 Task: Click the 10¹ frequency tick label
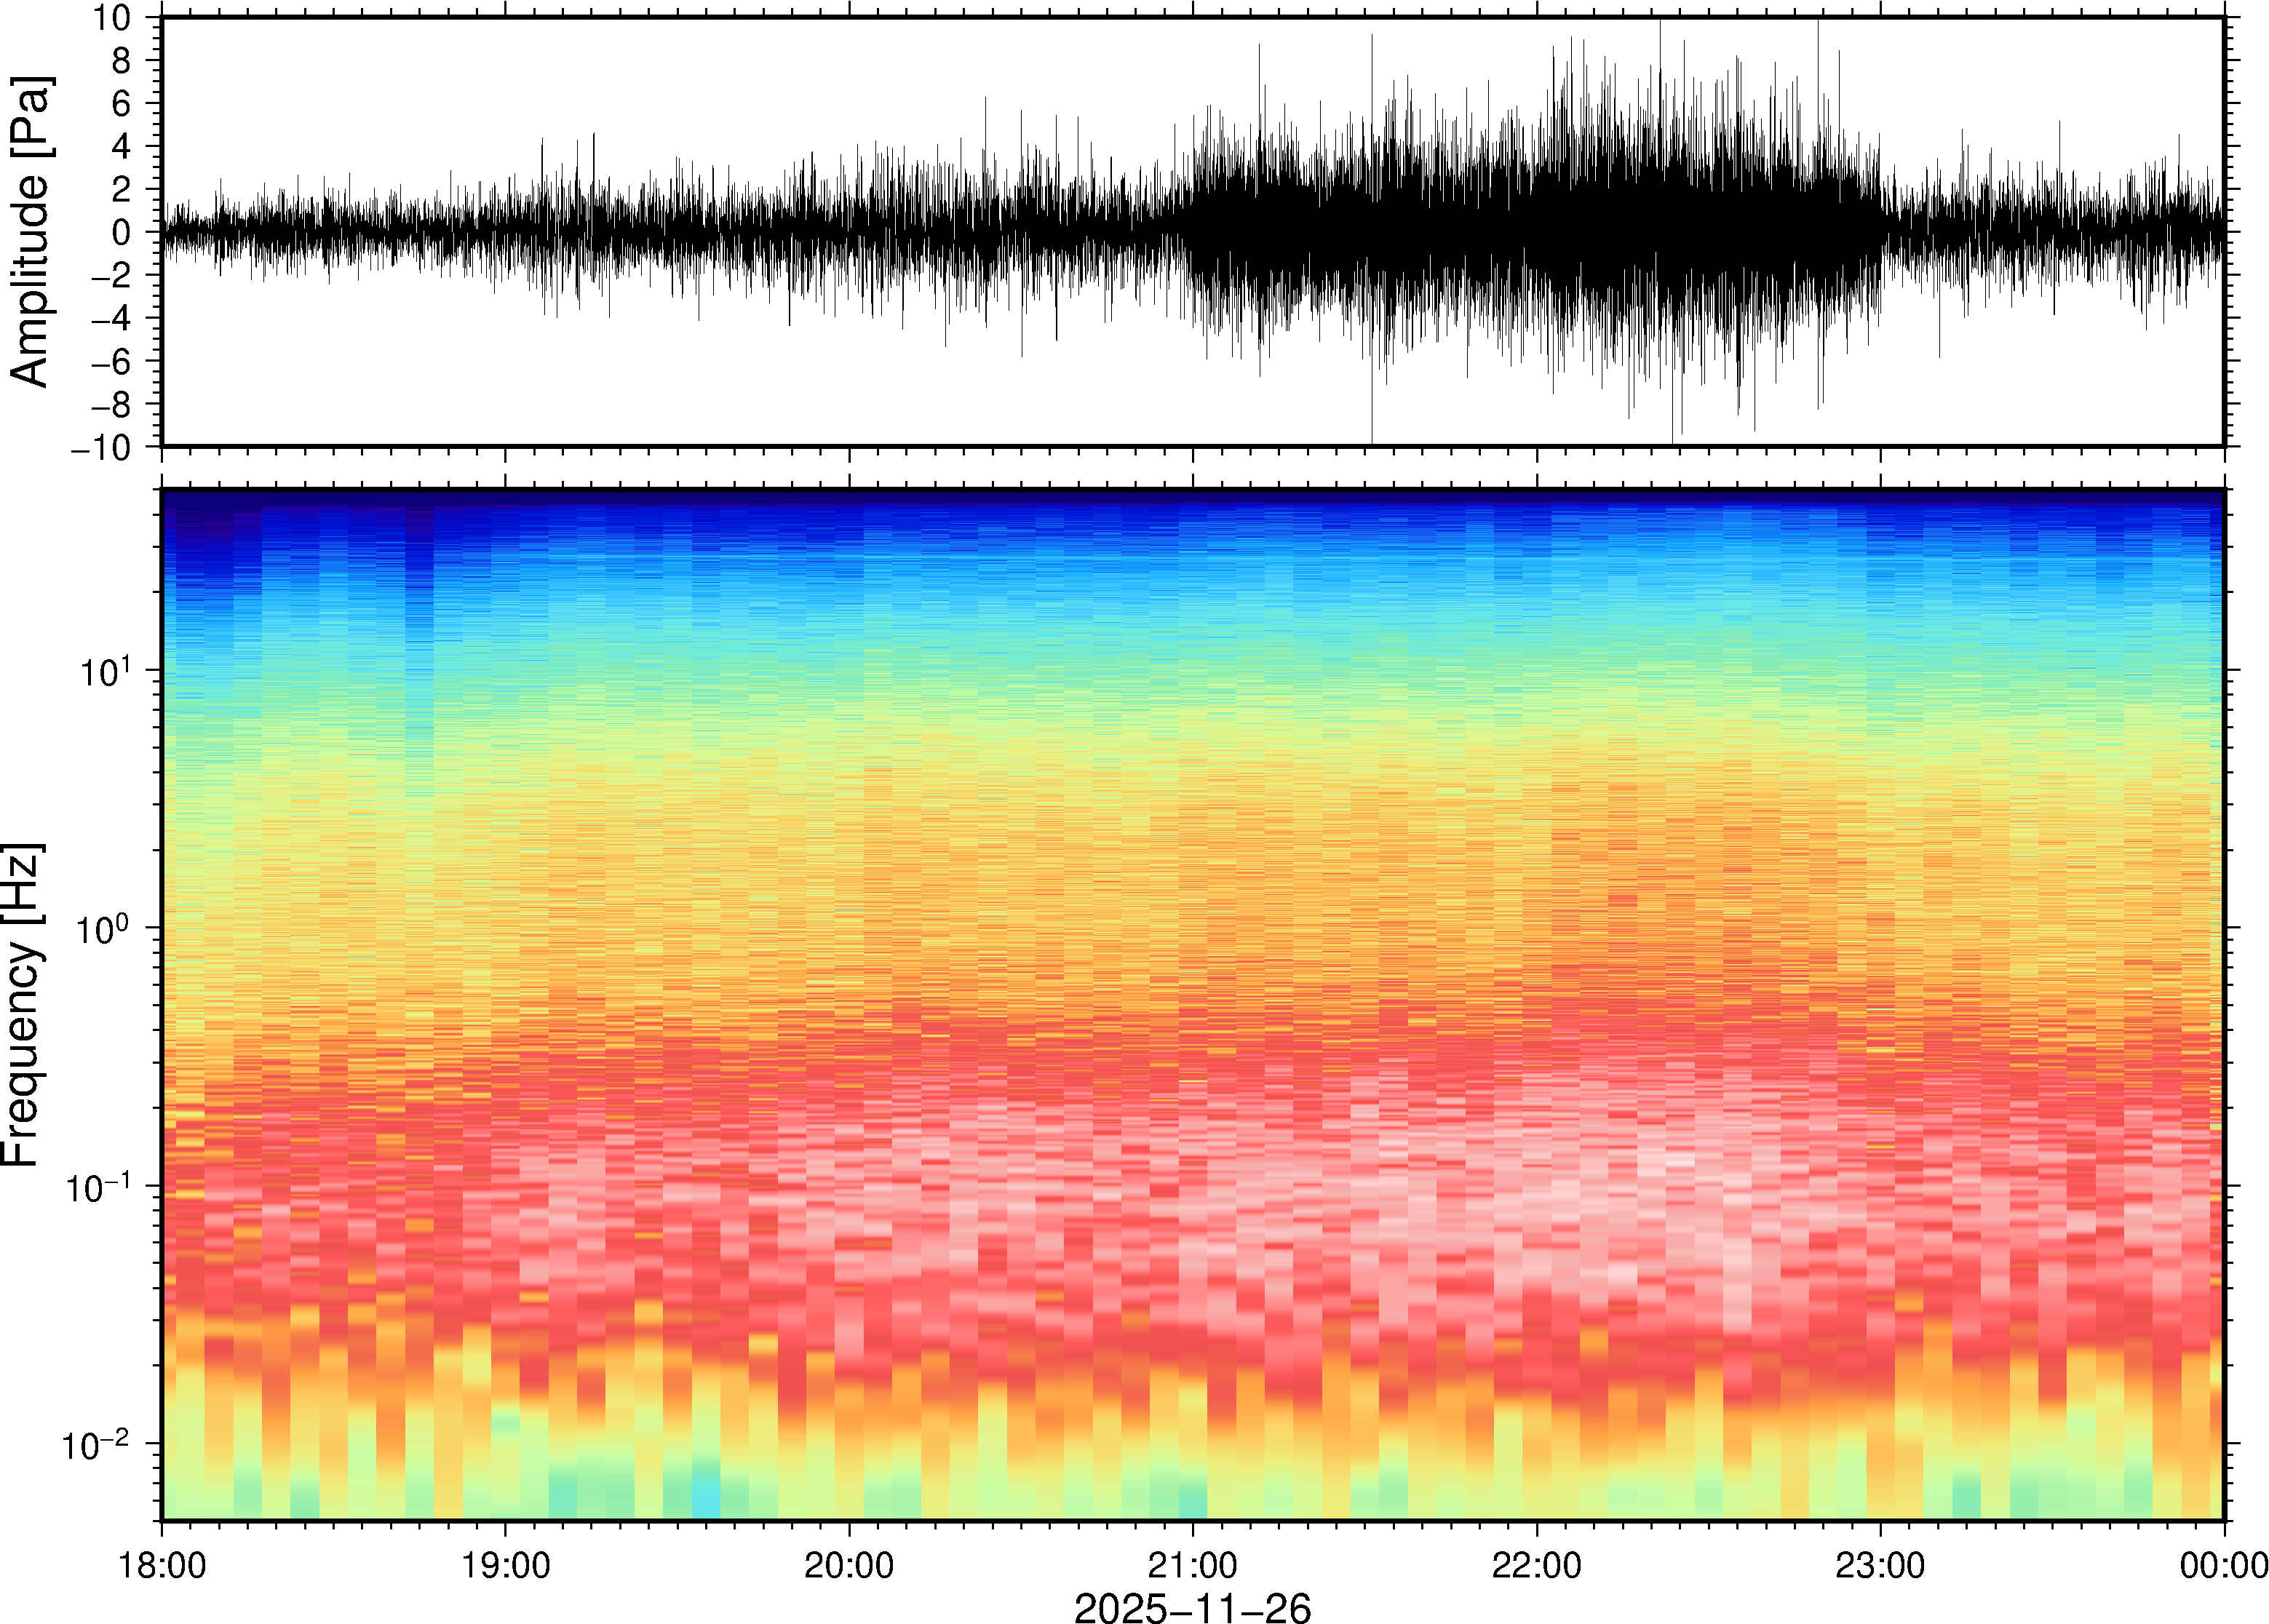pyautogui.click(x=104, y=671)
